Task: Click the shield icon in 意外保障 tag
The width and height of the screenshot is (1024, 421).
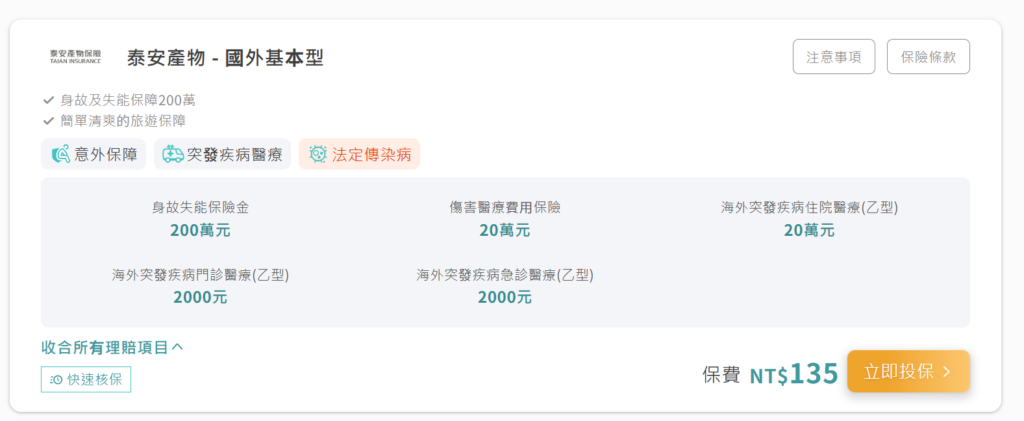Action: pyautogui.click(x=60, y=155)
